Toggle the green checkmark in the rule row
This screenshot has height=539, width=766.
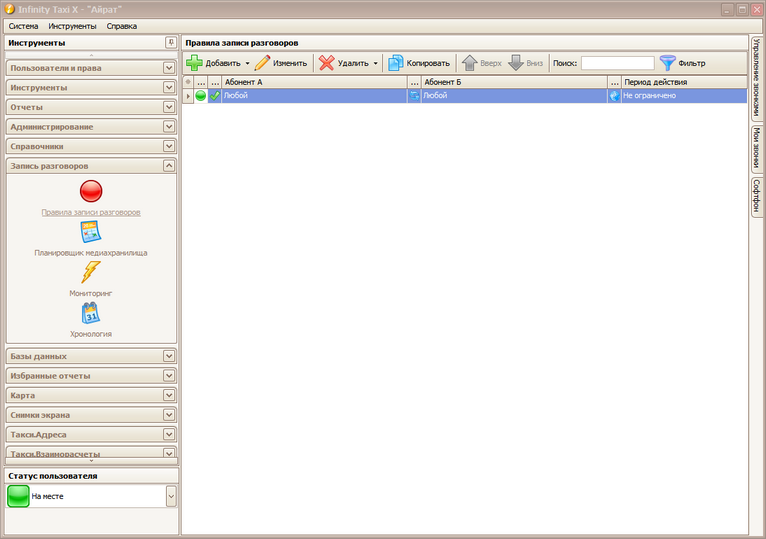214,96
